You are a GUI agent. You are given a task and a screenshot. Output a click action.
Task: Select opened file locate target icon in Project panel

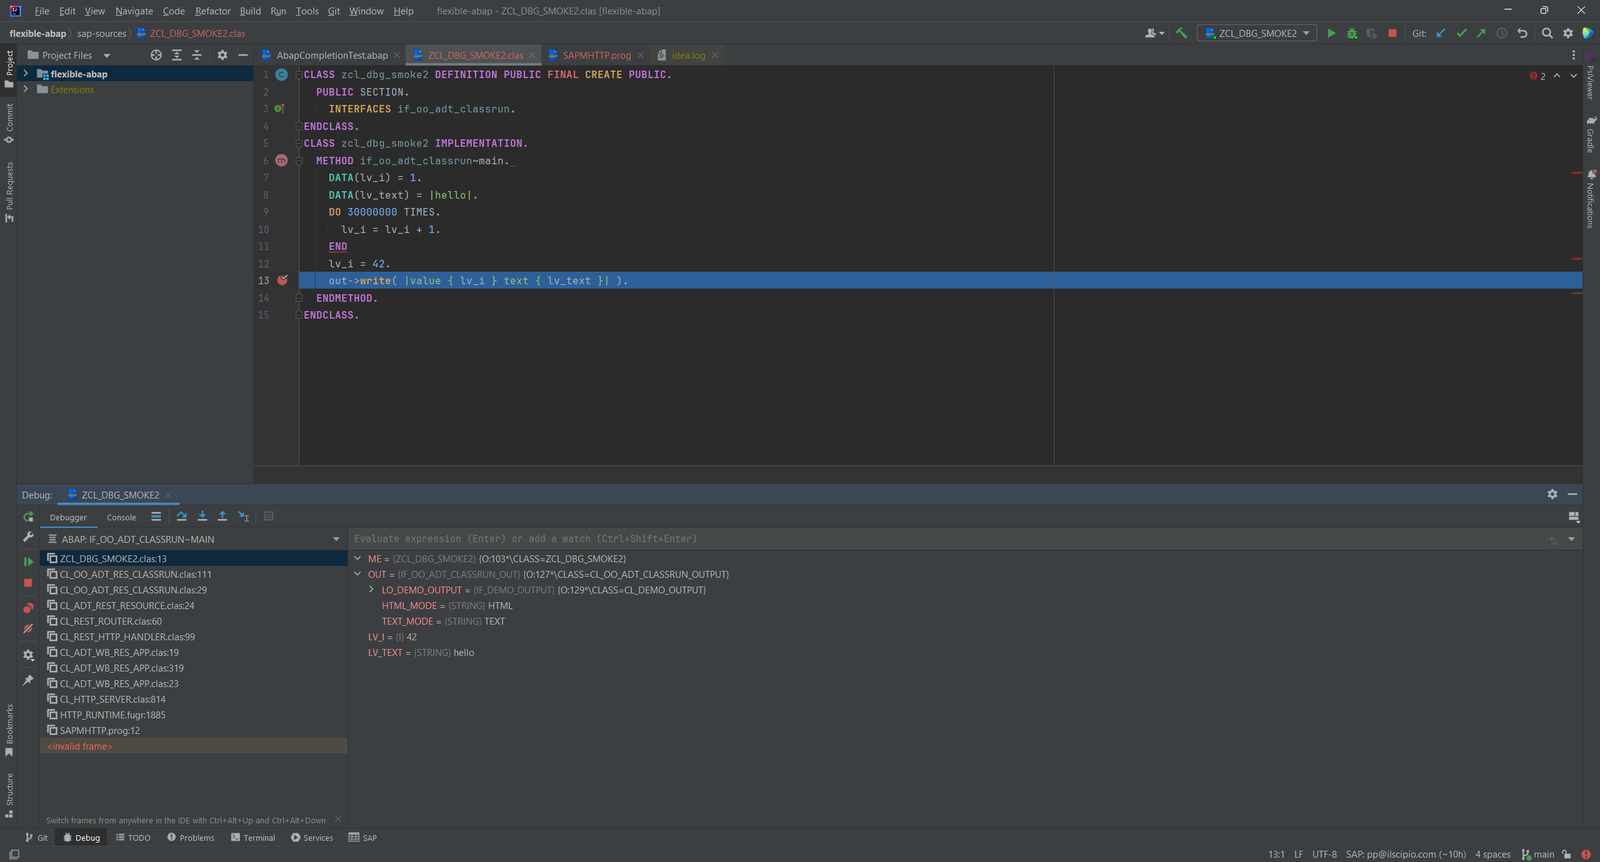(x=156, y=55)
